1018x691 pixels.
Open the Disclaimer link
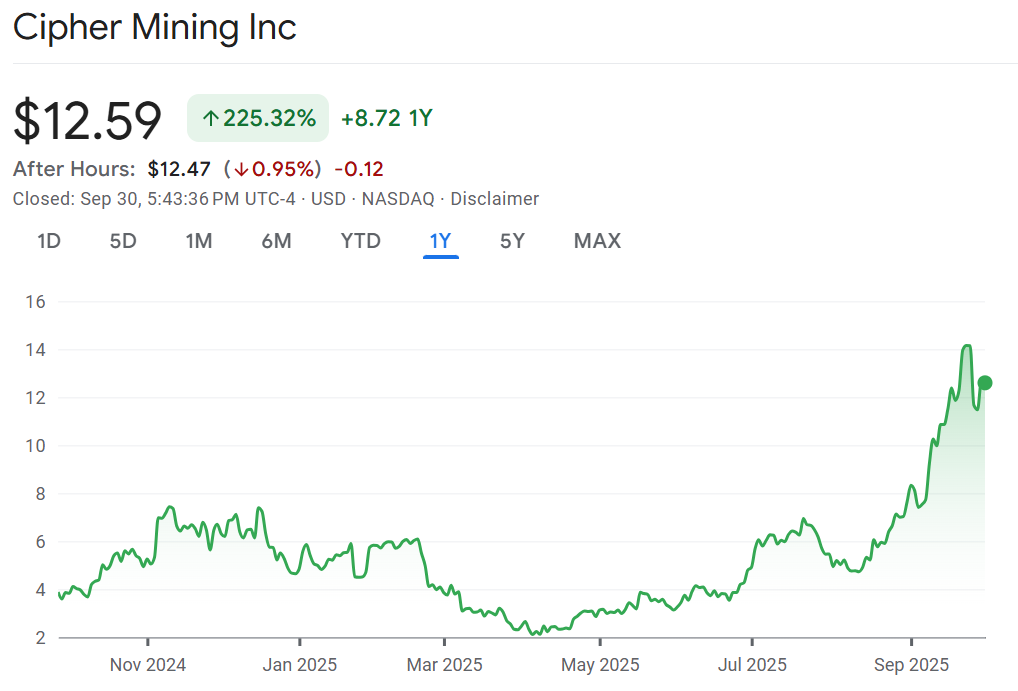(494, 199)
